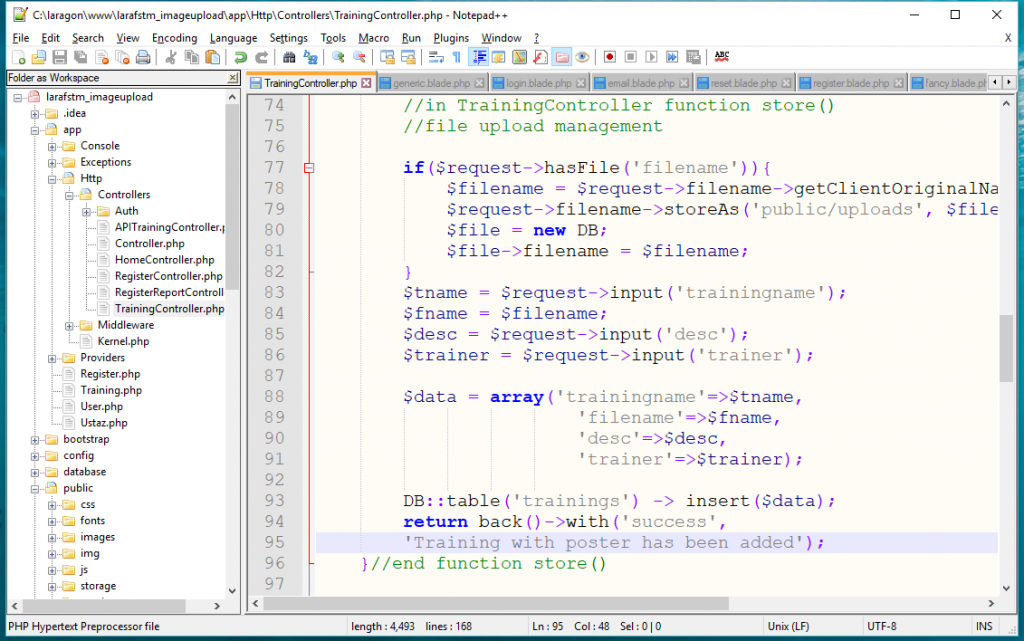This screenshot has width=1024, height=641.
Task: Open Find with the binoculars icon
Action: click(x=290, y=57)
